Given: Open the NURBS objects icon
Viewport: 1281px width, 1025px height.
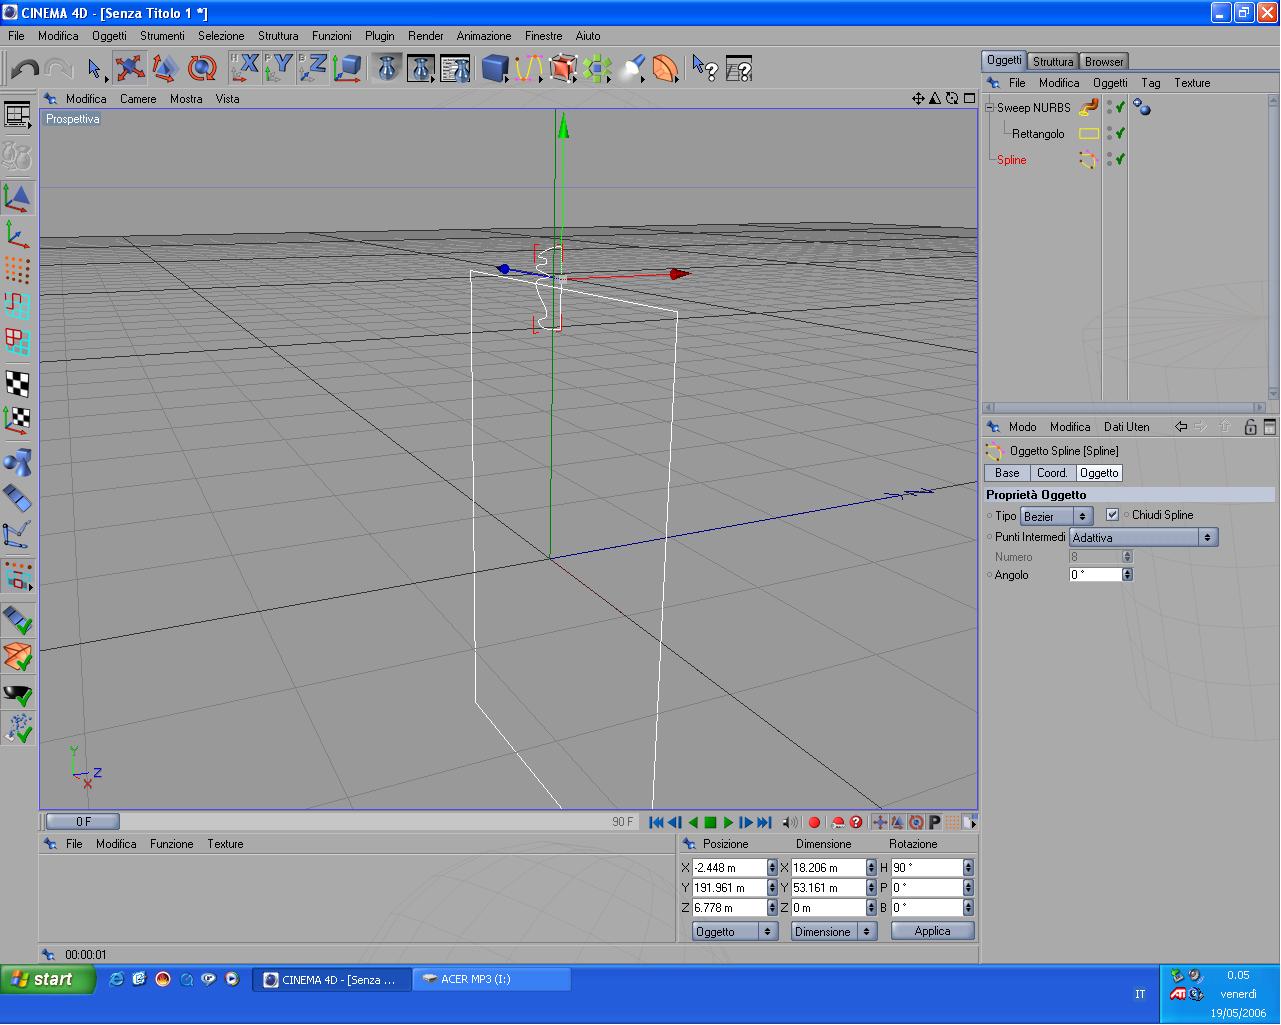Looking at the screenshot, I should coord(563,68).
